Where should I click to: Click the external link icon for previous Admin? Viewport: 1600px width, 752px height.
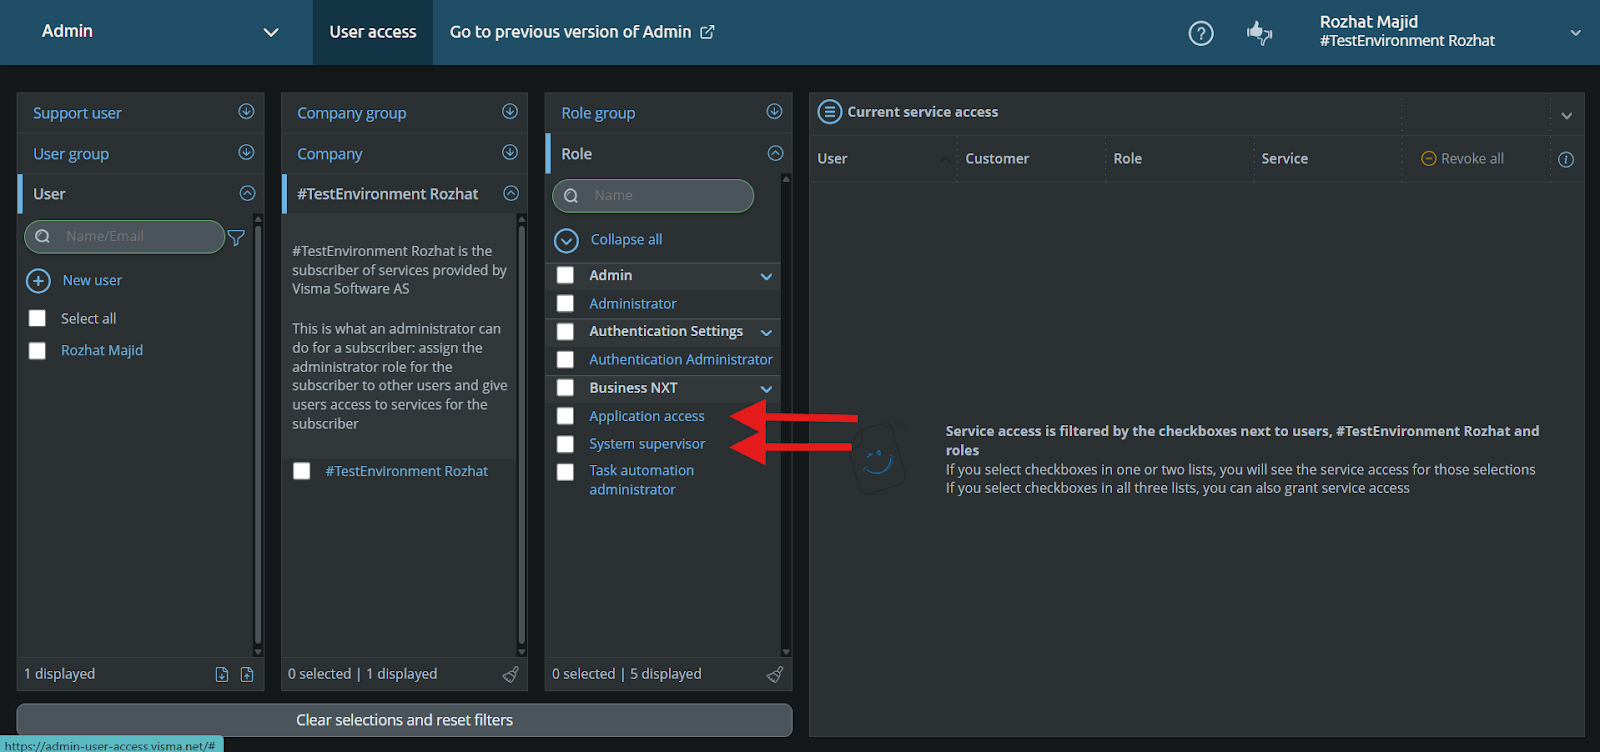point(707,32)
